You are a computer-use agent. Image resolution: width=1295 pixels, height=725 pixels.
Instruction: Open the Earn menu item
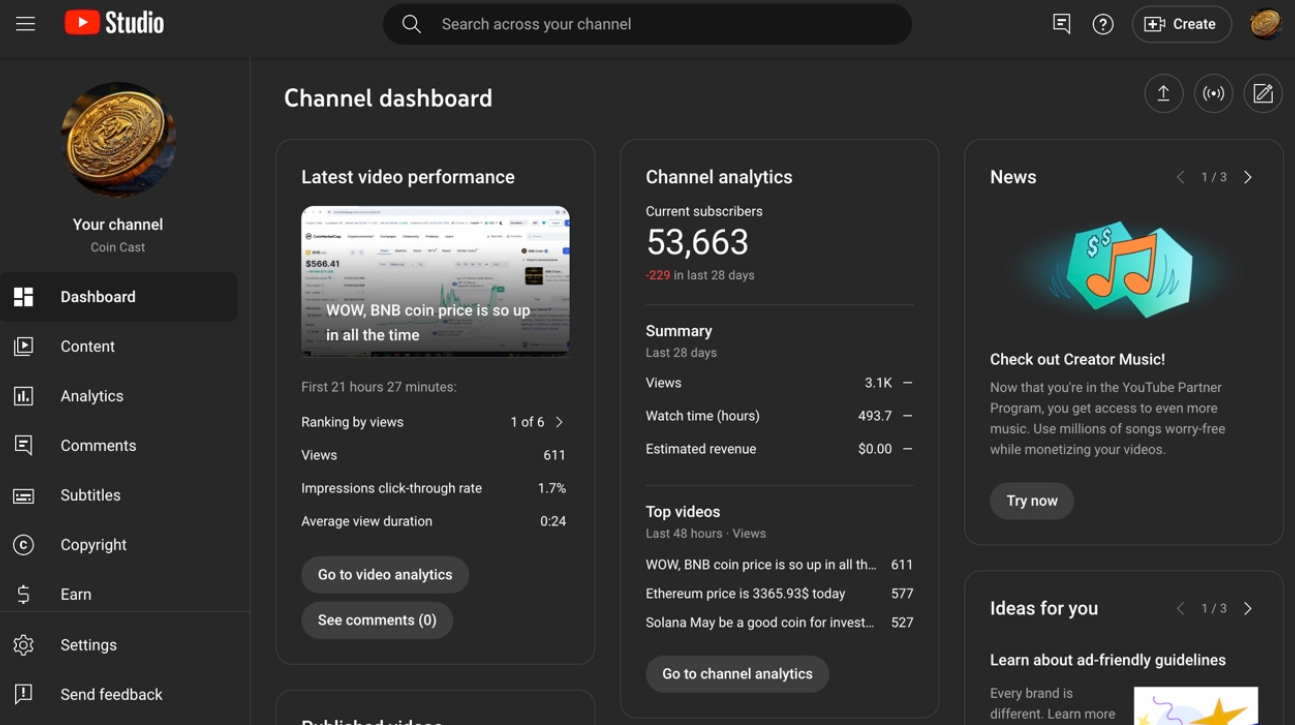click(x=119, y=594)
